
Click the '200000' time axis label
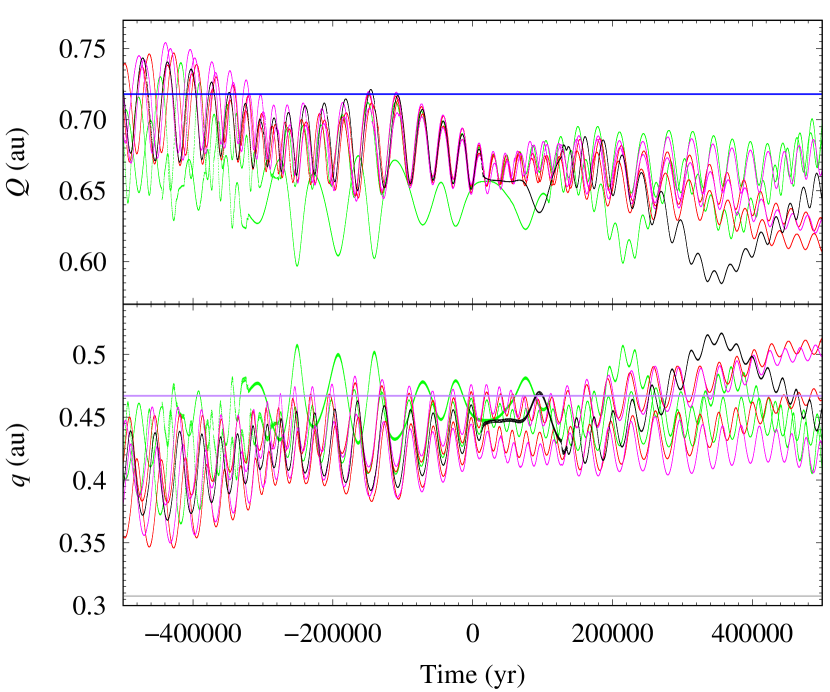(x=612, y=633)
